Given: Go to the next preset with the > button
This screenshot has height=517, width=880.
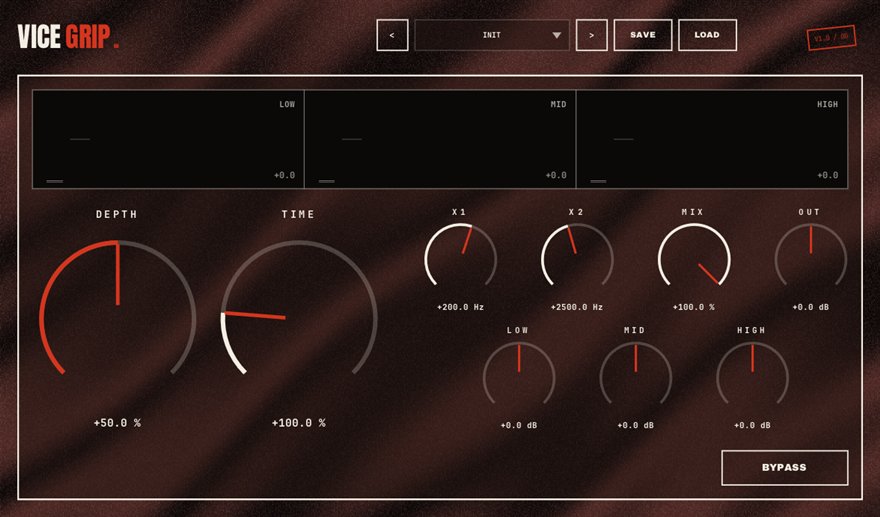Looking at the screenshot, I should 592,35.
